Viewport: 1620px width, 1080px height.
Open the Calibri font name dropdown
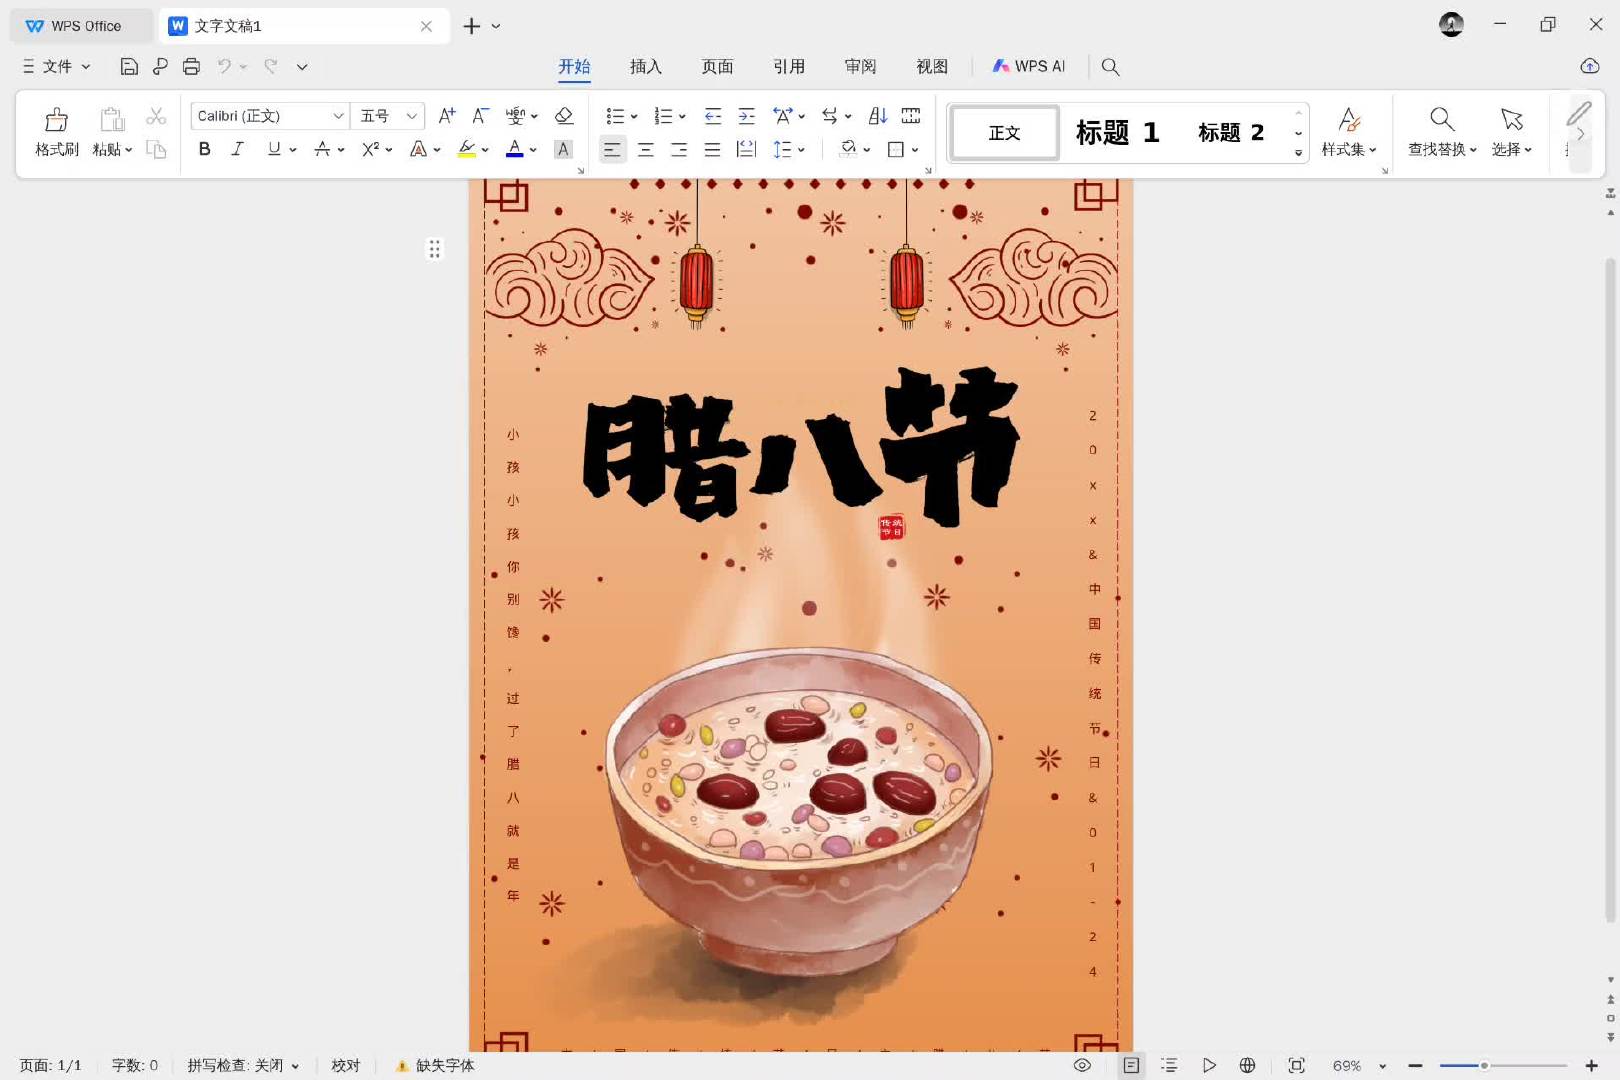(x=338, y=116)
